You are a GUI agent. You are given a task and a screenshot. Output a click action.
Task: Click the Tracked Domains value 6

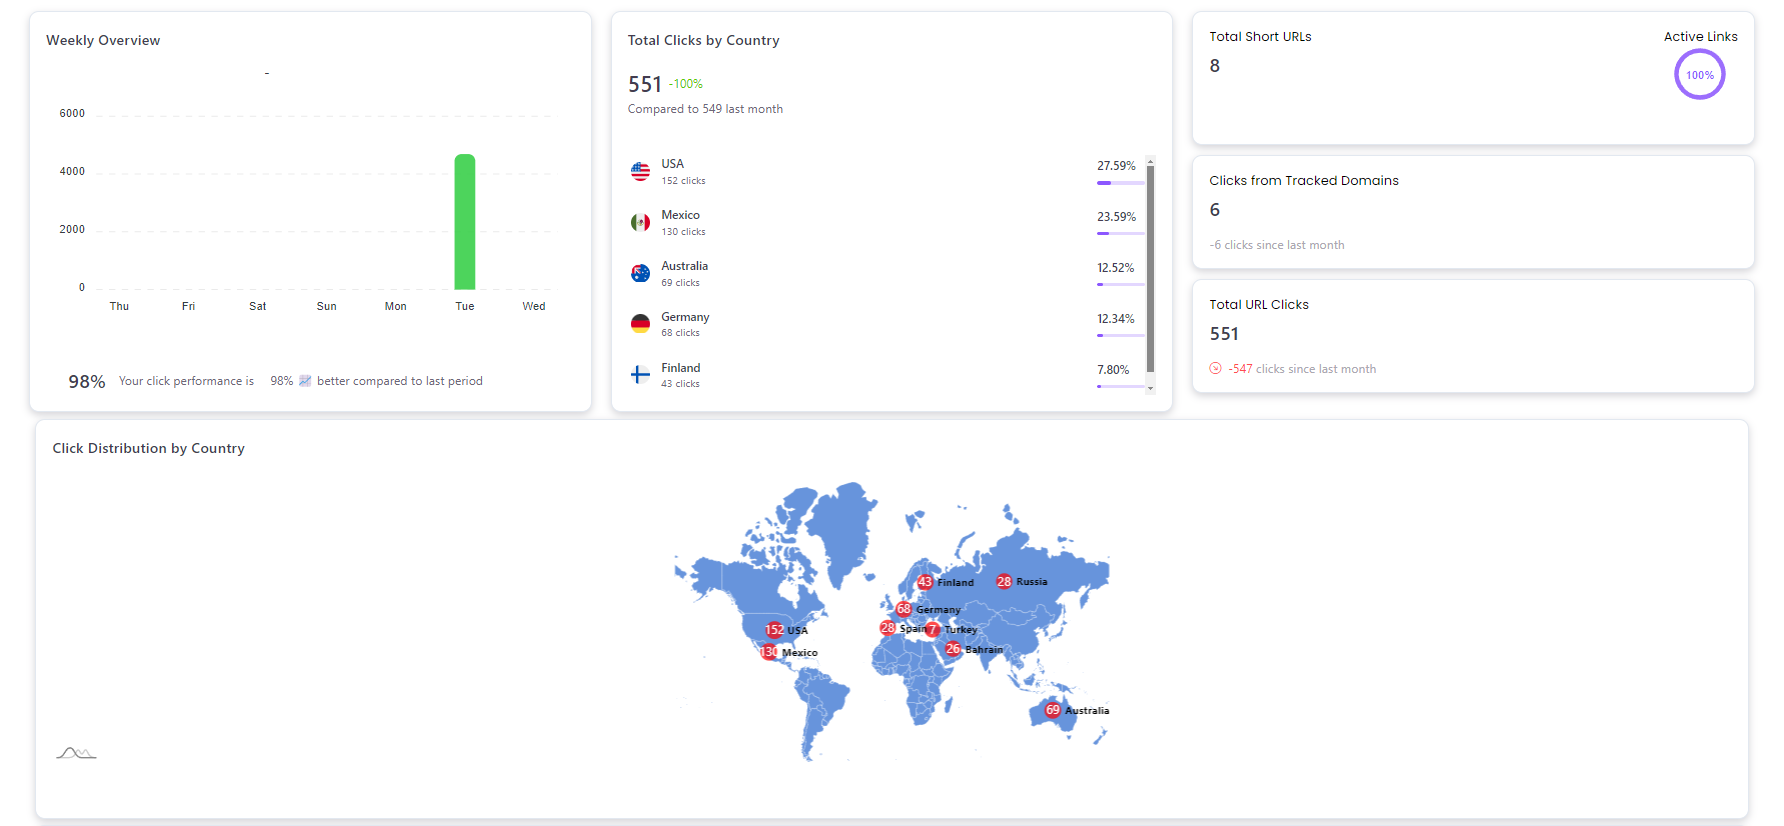pyautogui.click(x=1215, y=210)
